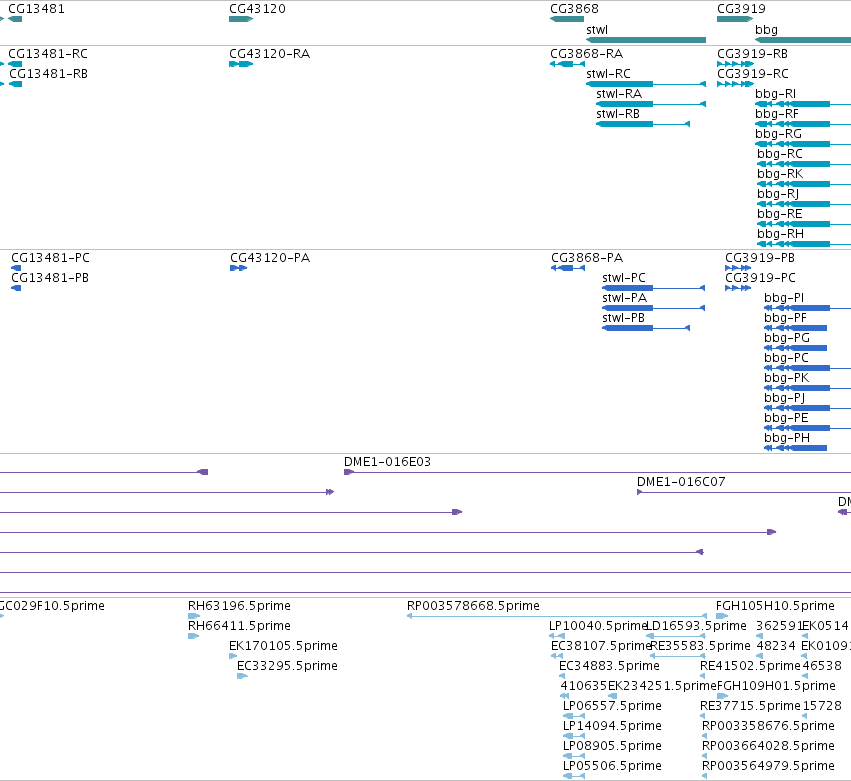Screen dimensions: 851x781
Task: Select the stwl-PA protein feature
Action: [653, 308]
